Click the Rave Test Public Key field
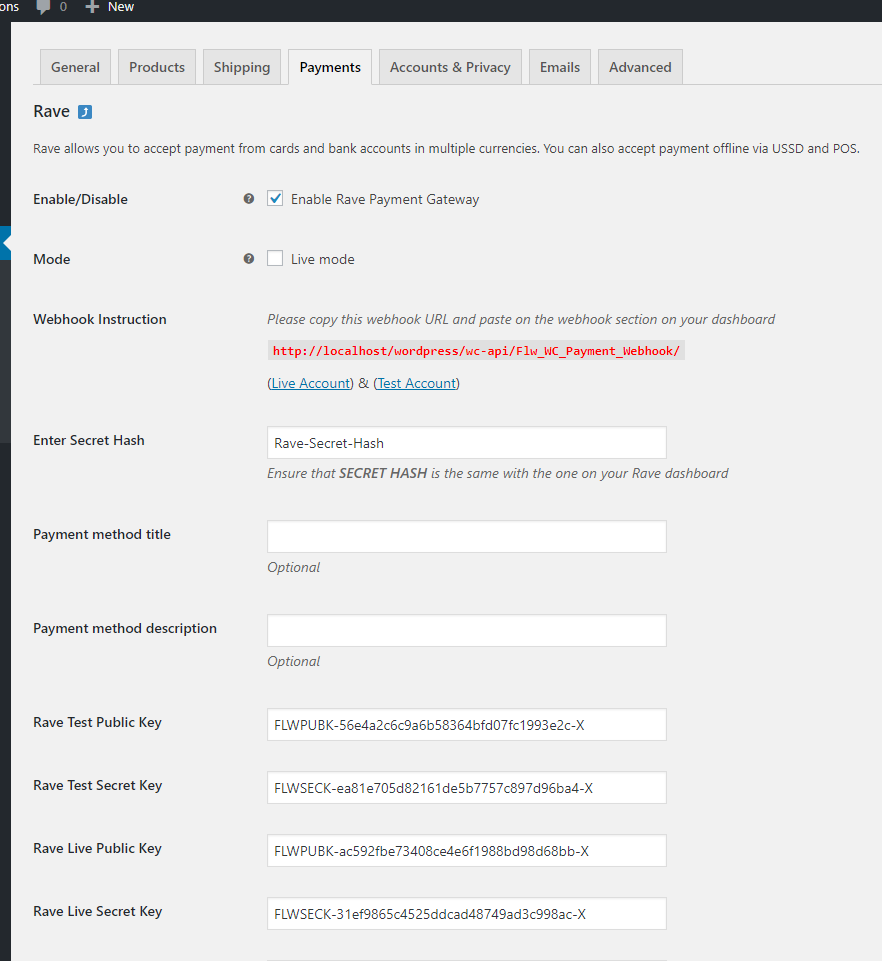The height and width of the screenshot is (961, 882). click(466, 724)
